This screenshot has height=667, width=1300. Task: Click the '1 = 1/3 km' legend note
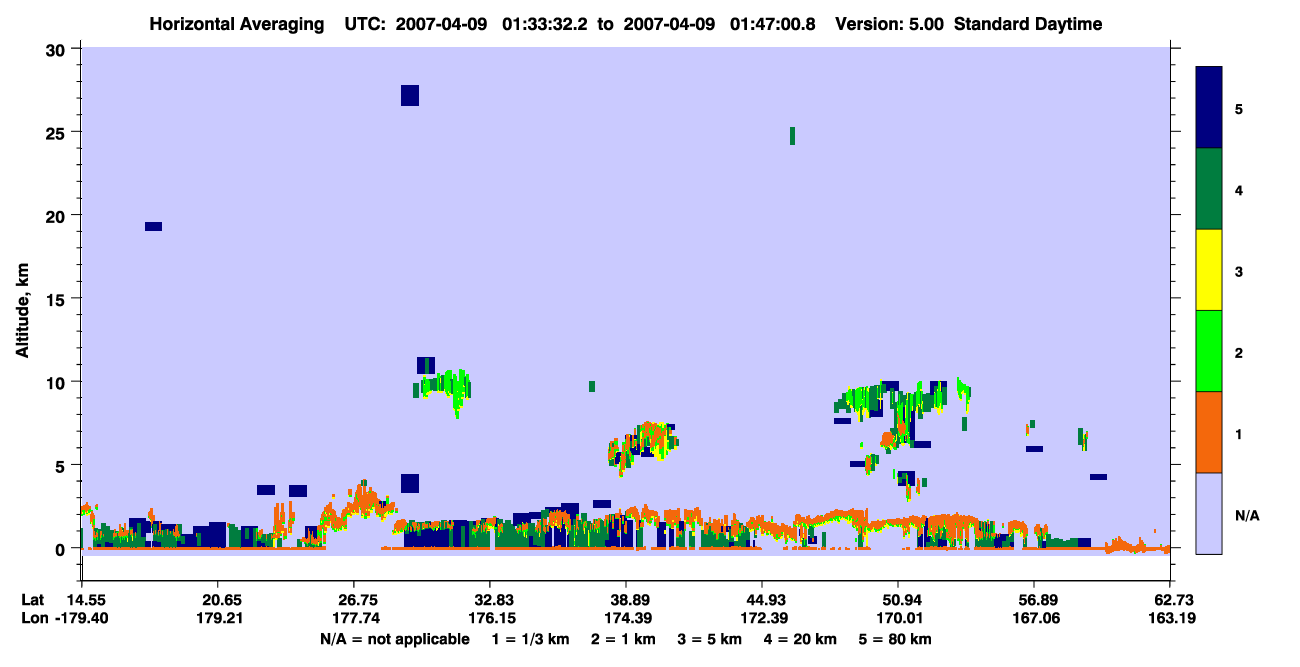coord(532,639)
